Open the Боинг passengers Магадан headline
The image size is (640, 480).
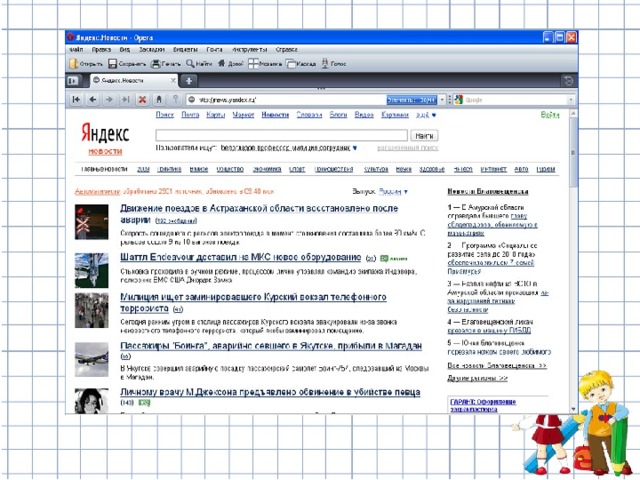(271, 346)
